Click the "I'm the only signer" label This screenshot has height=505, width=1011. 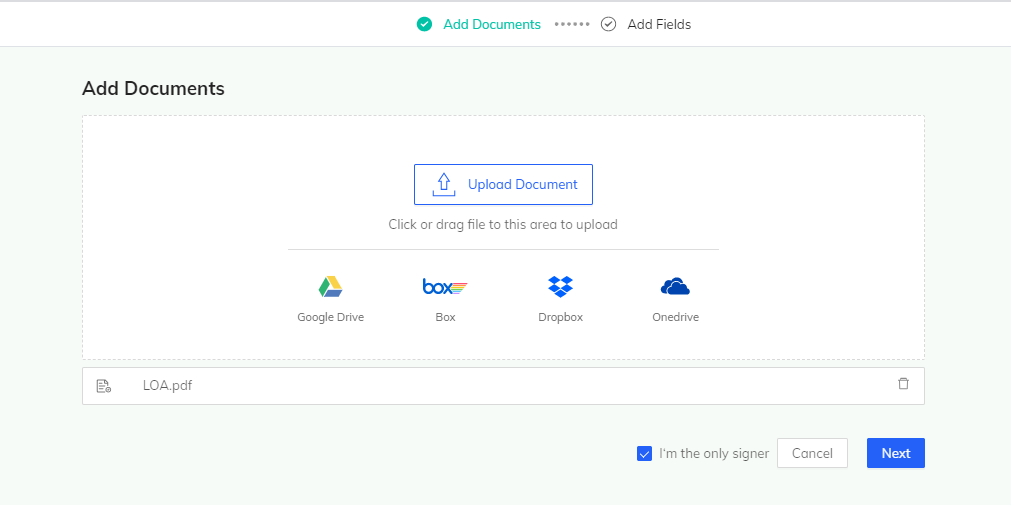[x=714, y=454]
